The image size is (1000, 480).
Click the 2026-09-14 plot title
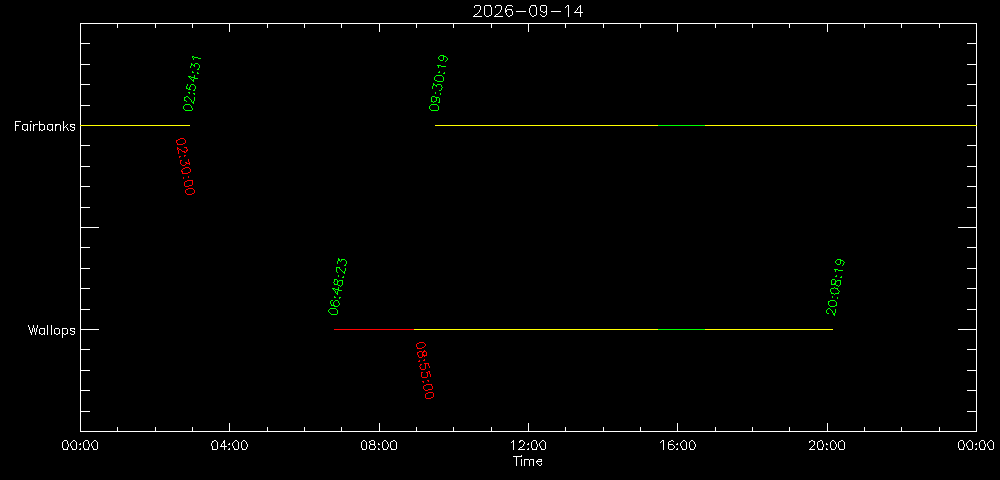pos(527,11)
